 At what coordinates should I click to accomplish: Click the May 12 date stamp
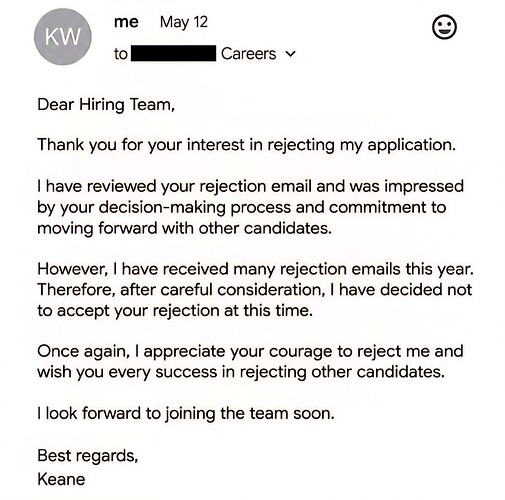[x=184, y=22]
